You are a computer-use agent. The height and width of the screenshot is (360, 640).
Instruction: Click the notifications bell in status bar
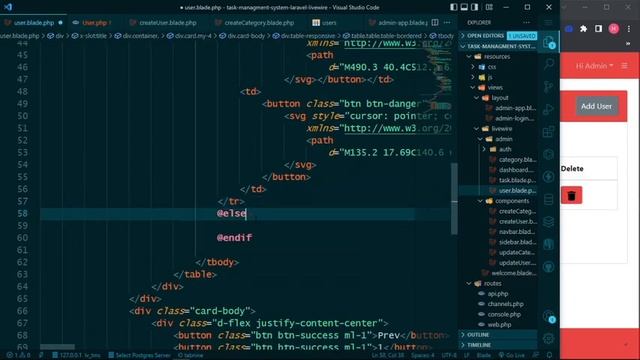pyautogui.click(x=549, y=355)
